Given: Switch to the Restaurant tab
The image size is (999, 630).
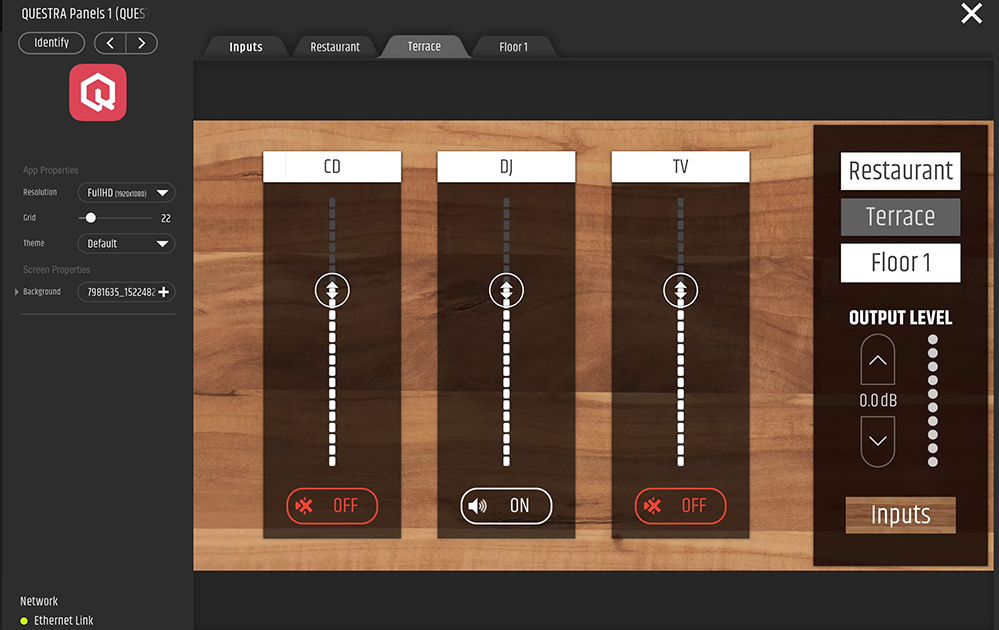Looking at the screenshot, I should click(334, 47).
